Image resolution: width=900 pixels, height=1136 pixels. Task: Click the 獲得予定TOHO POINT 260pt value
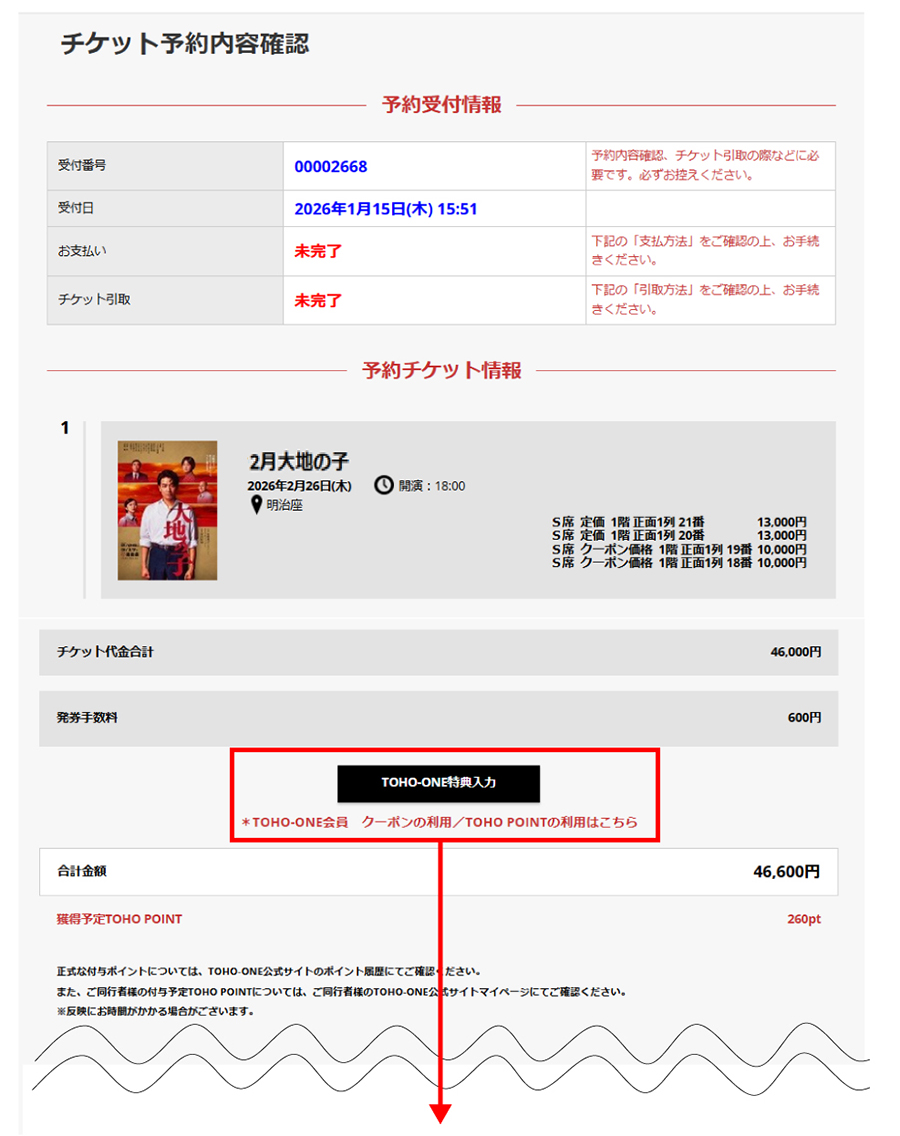coord(804,919)
